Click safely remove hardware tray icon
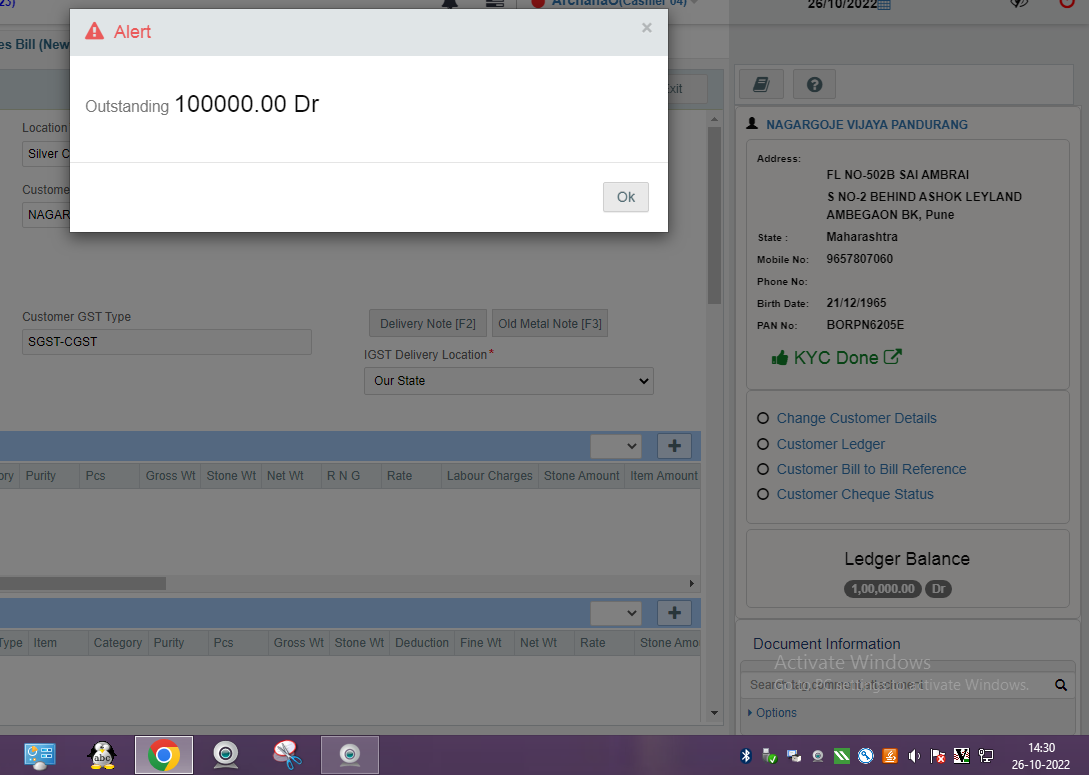 click(x=770, y=756)
